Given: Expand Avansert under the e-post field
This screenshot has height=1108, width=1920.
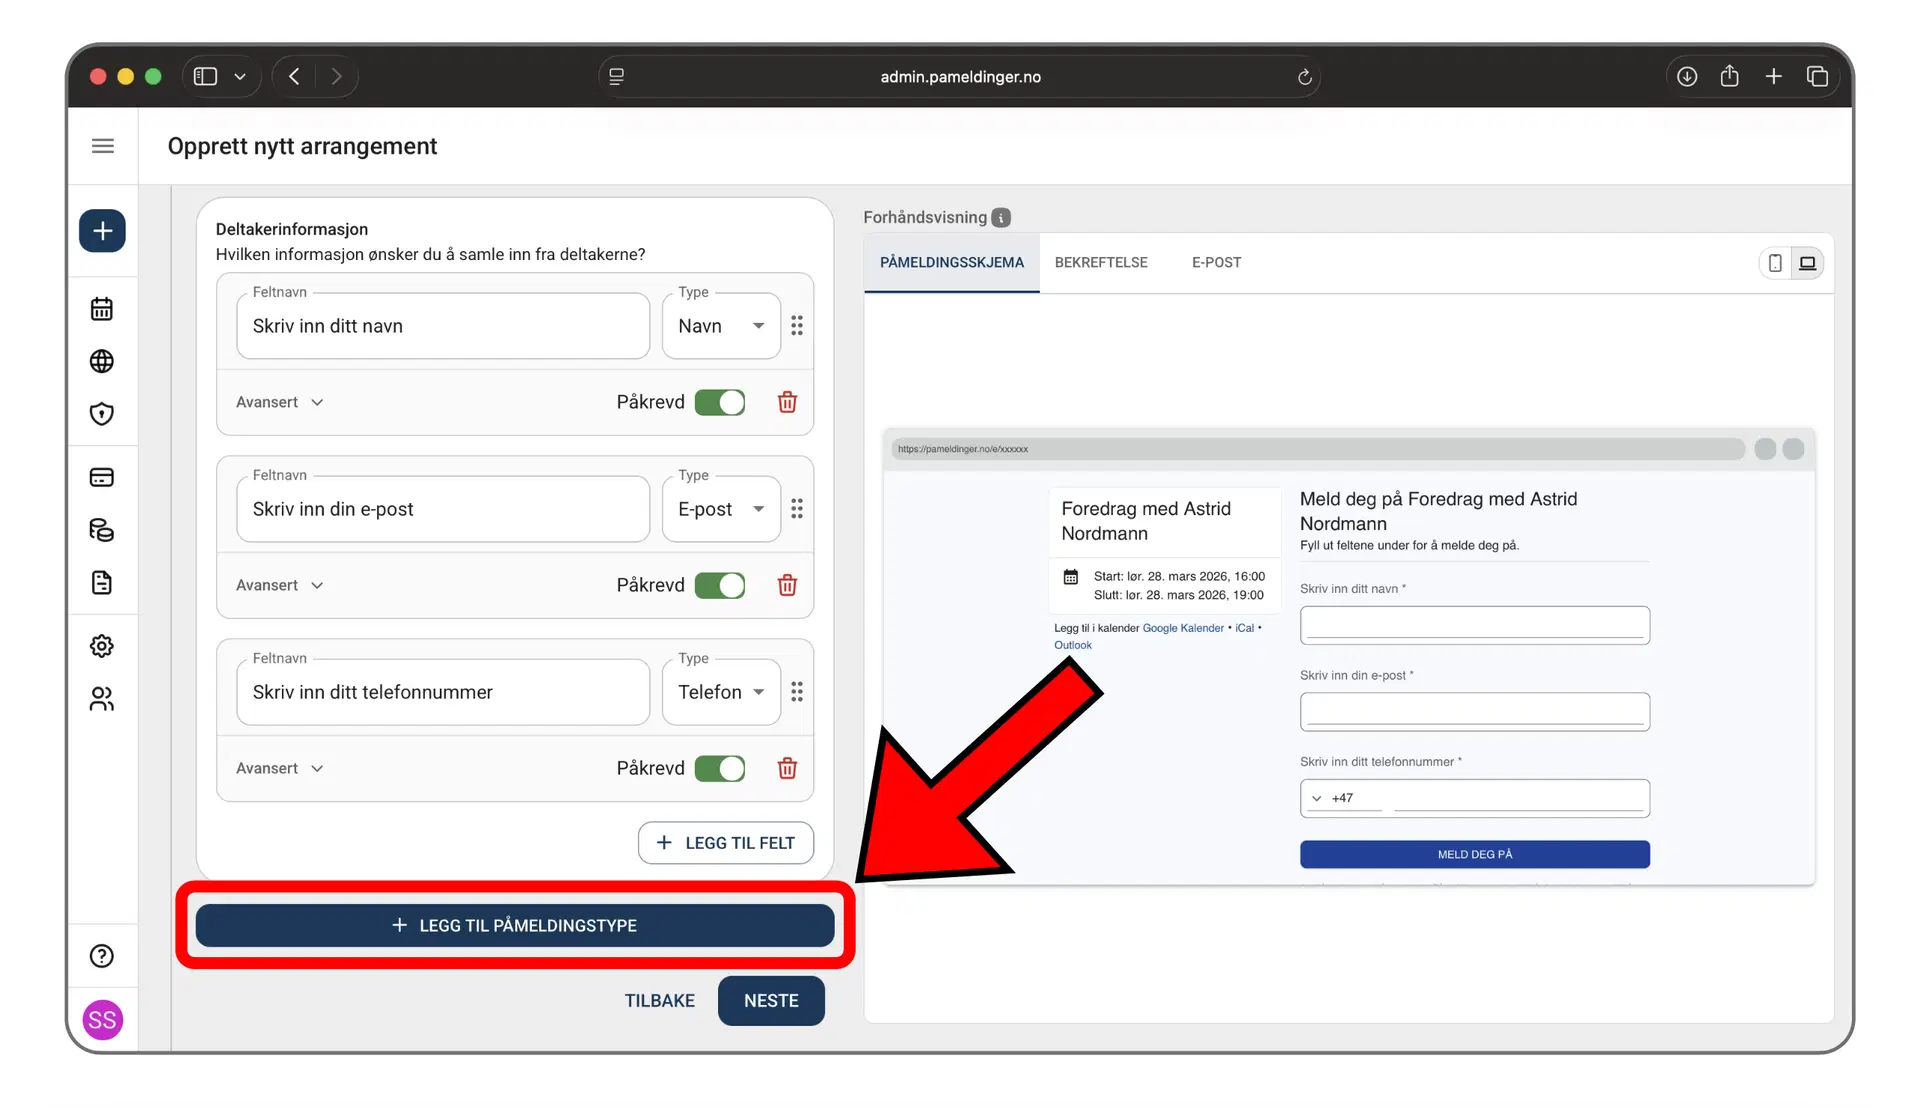Looking at the screenshot, I should click(x=280, y=585).
